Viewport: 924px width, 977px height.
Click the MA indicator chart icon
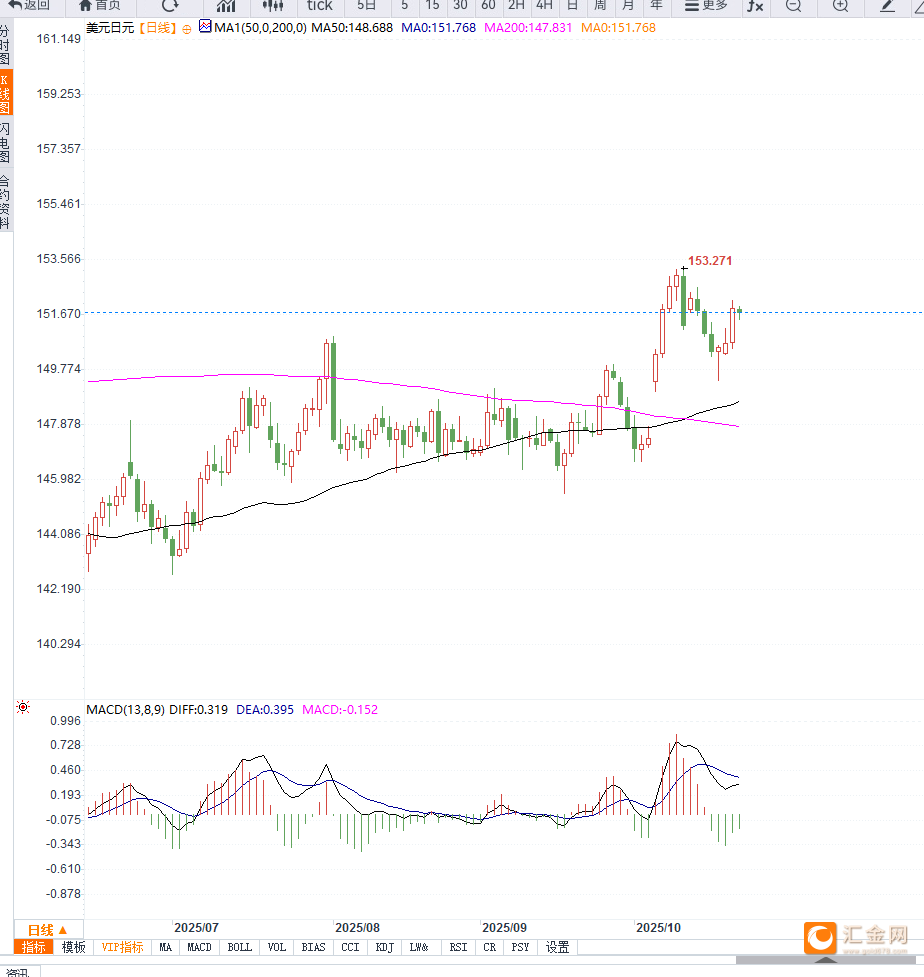tap(205, 27)
